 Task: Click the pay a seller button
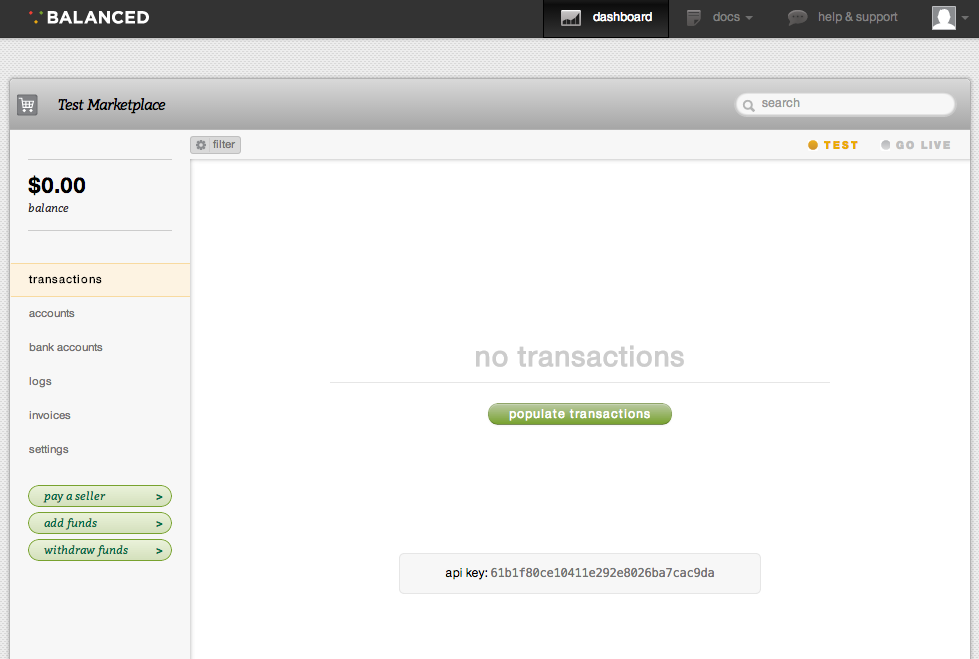(100, 496)
